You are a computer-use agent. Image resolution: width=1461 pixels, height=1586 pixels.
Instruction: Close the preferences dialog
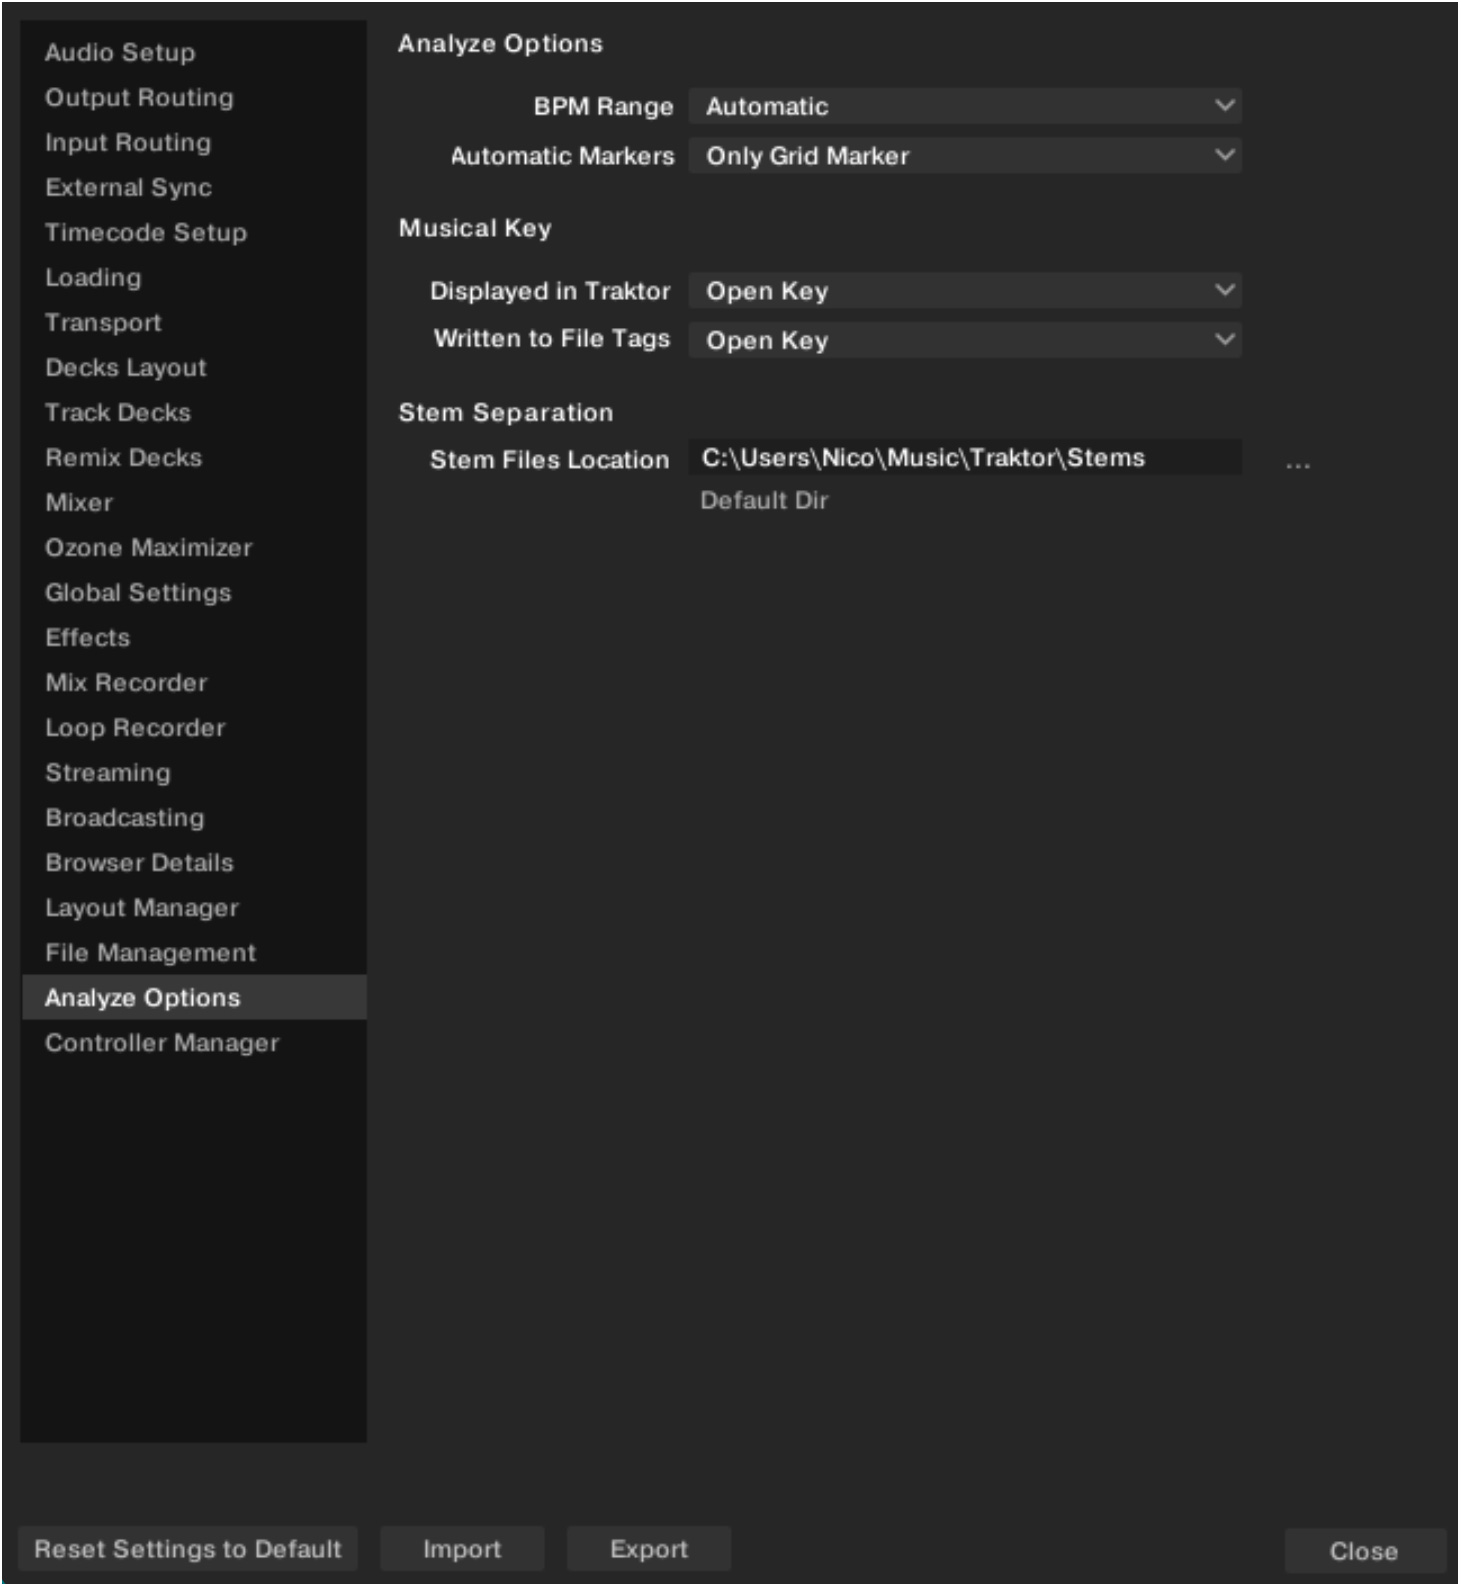(1364, 1551)
